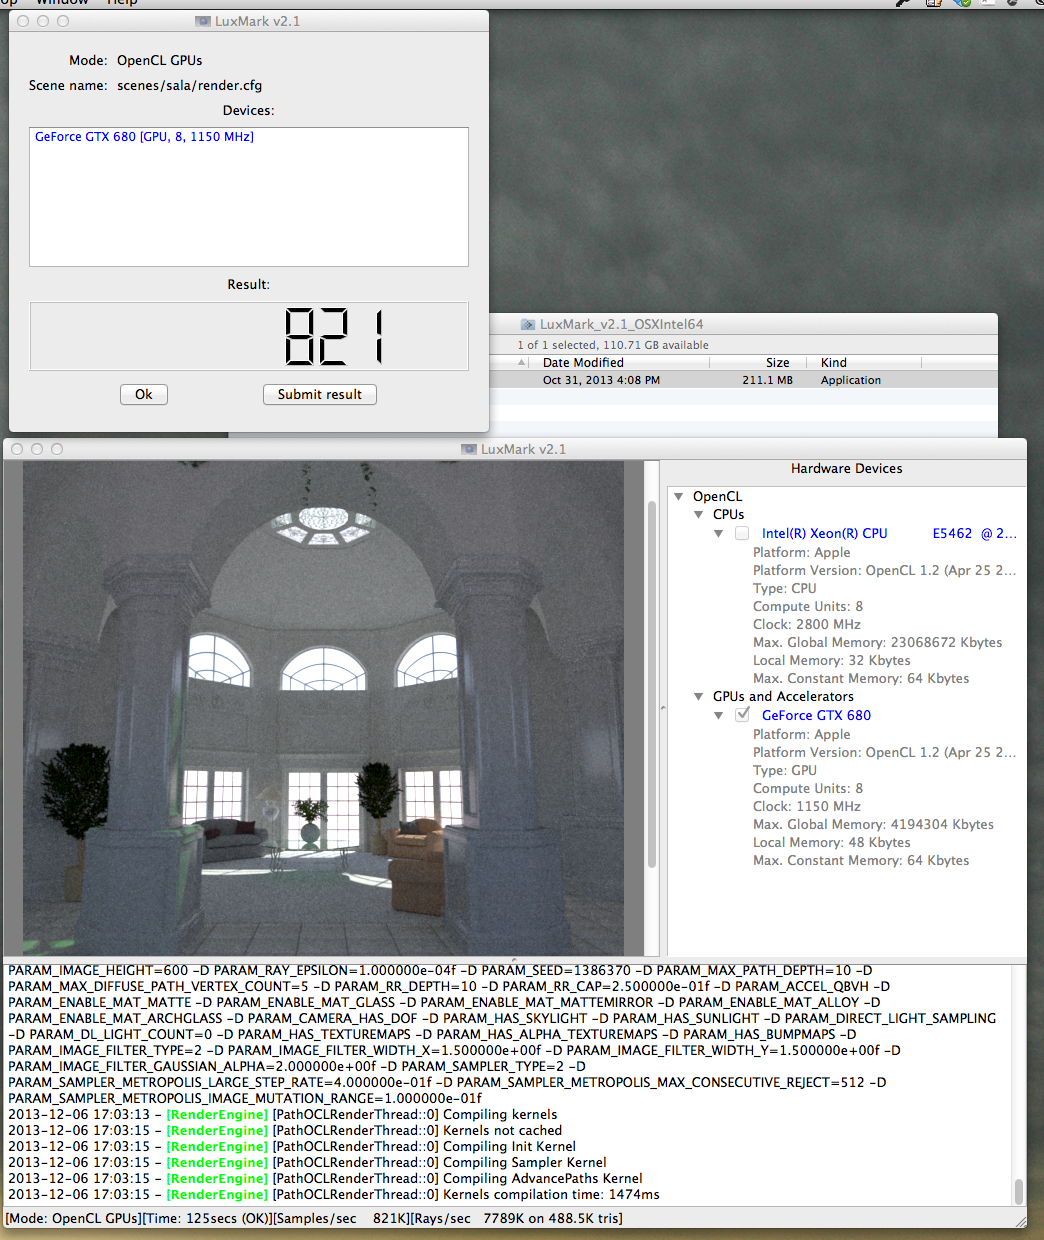This screenshot has width=1044, height=1240.
Task: Click the status bar Mode: OpenCL GPUs text
Action: 73,1218
